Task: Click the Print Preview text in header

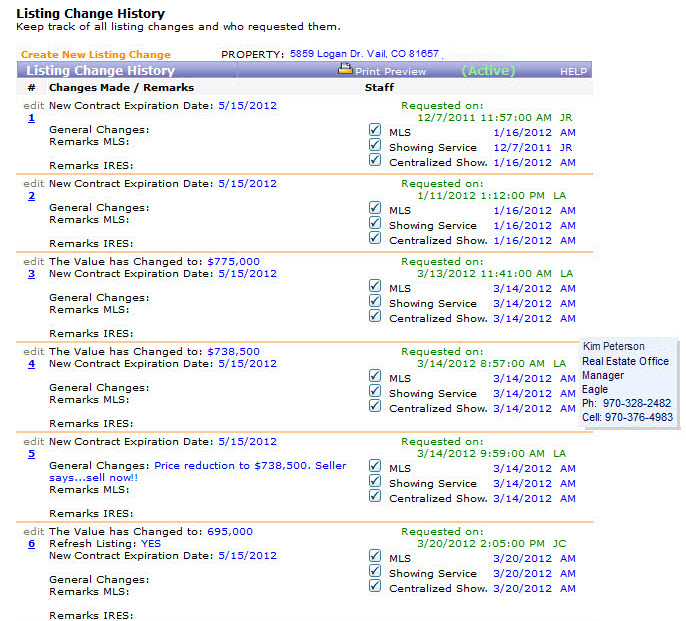Action: [390, 72]
